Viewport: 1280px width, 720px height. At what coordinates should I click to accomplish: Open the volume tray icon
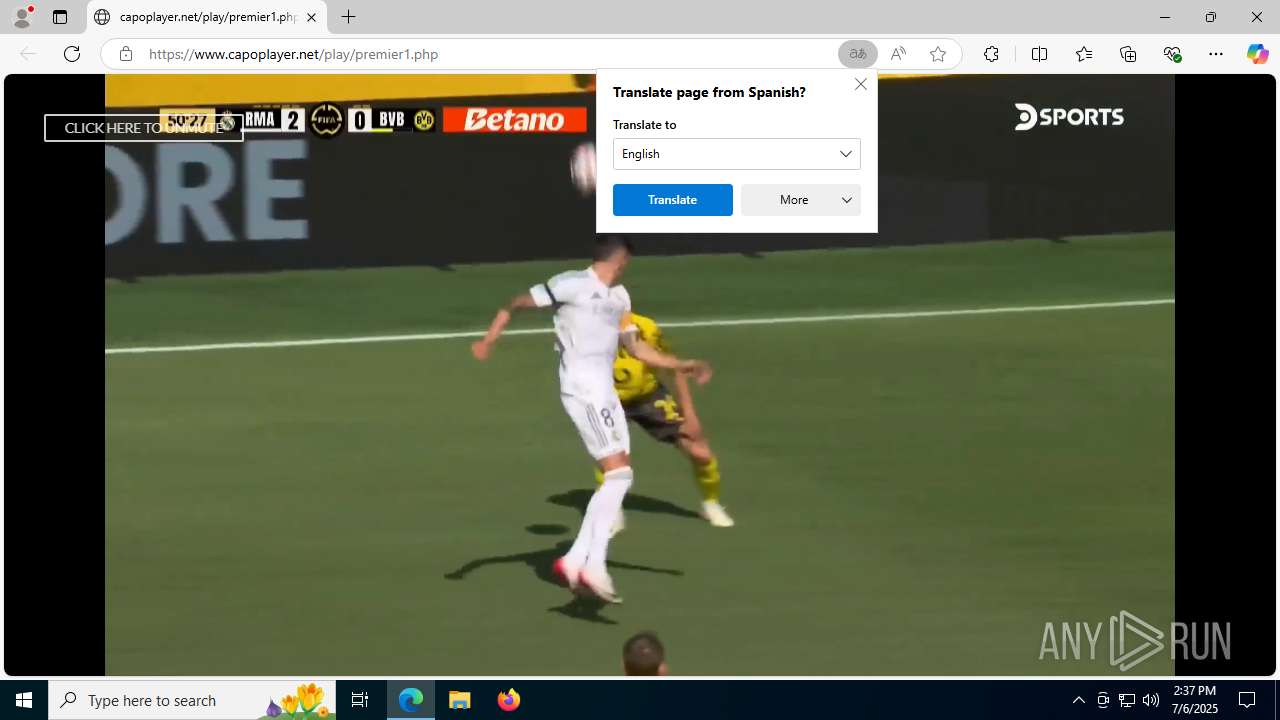click(x=1151, y=700)
